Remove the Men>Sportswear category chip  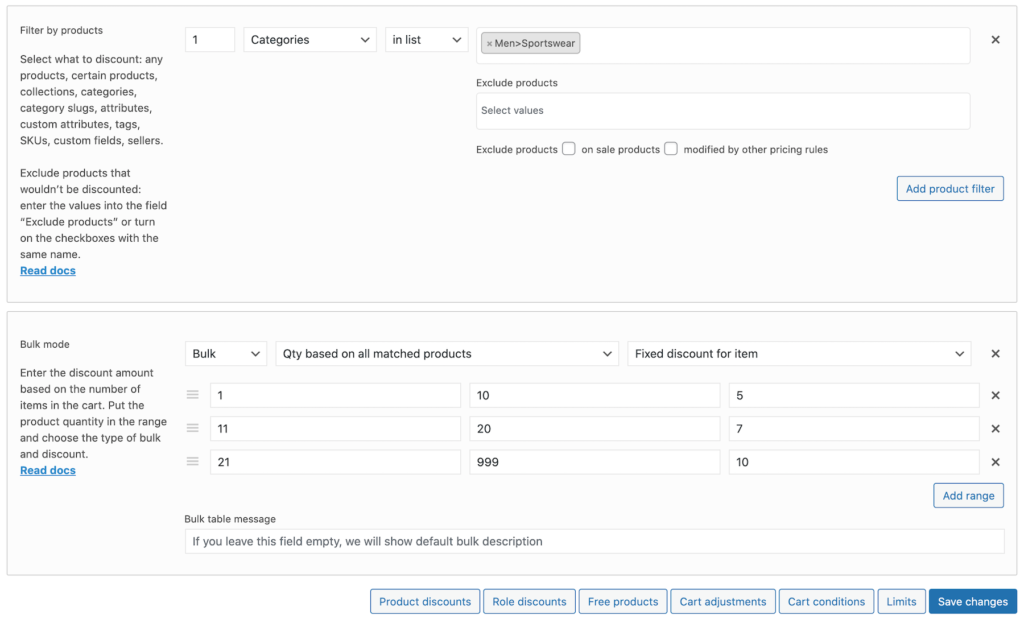[x=491, y=44]
